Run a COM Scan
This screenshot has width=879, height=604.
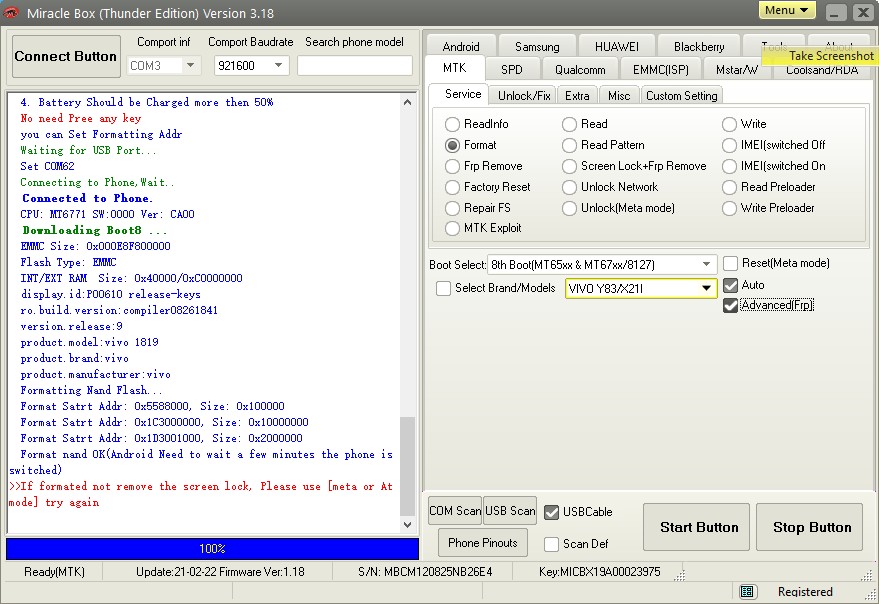[455, 511]
